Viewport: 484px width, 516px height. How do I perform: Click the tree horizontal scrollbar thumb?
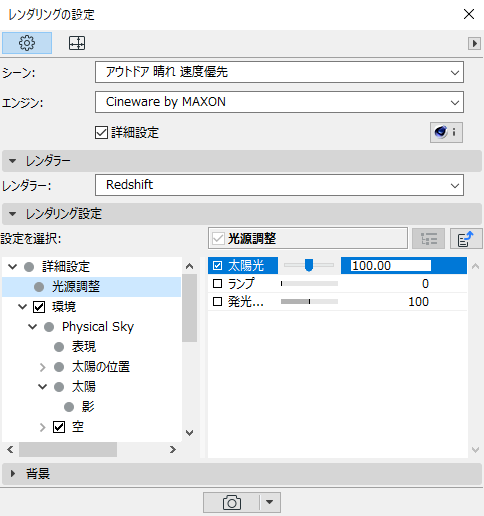68,450
